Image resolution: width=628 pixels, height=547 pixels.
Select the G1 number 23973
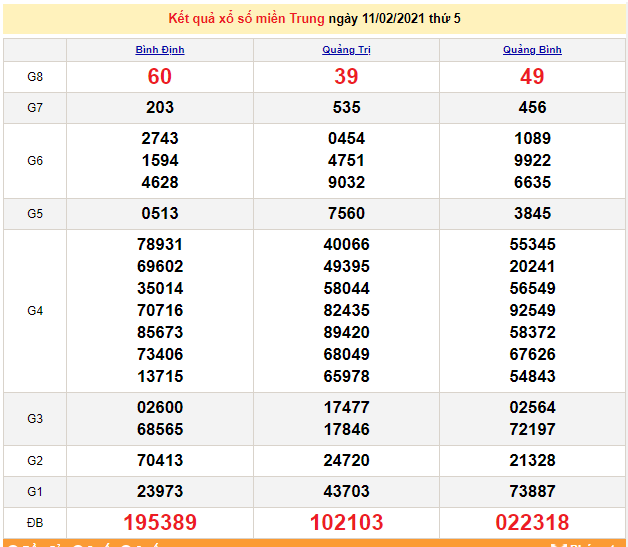[160, 491]
